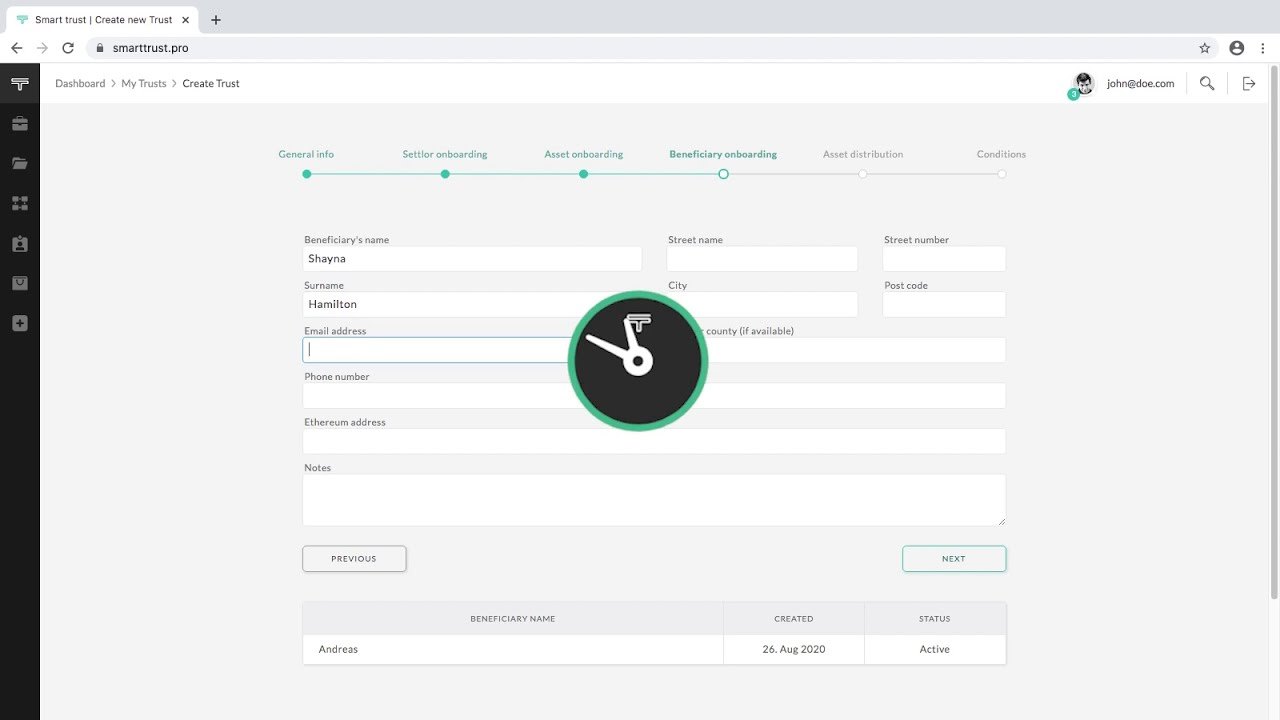Open the dashboard grid icon in sidebar
Viewport: 1280px width, 720px height.
click(x=19, y=203)
